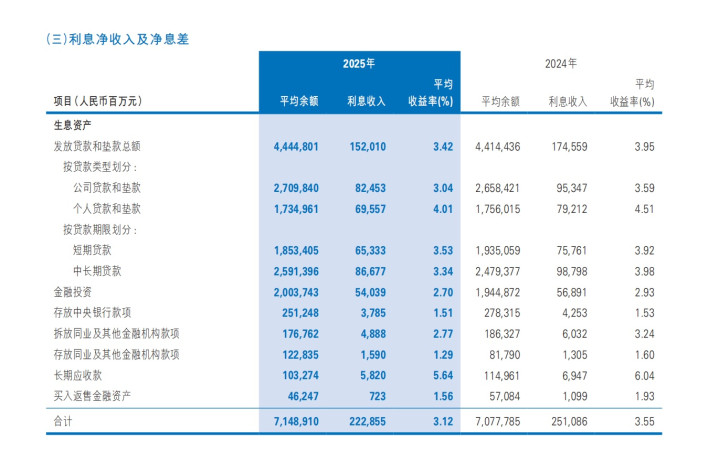Click the 金融投资 row label
The height and width of the screenshot is (450, 719).
click(72, 292)
